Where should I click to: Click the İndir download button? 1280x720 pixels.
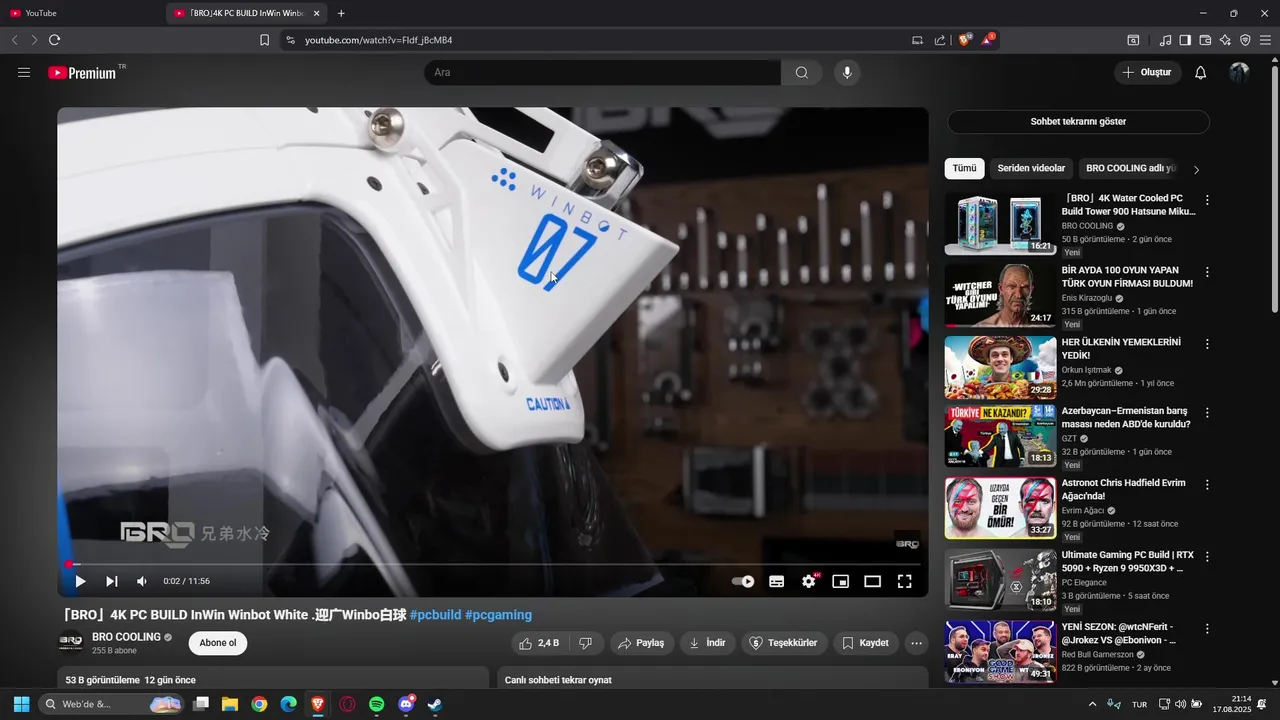[x=707, y=643]
